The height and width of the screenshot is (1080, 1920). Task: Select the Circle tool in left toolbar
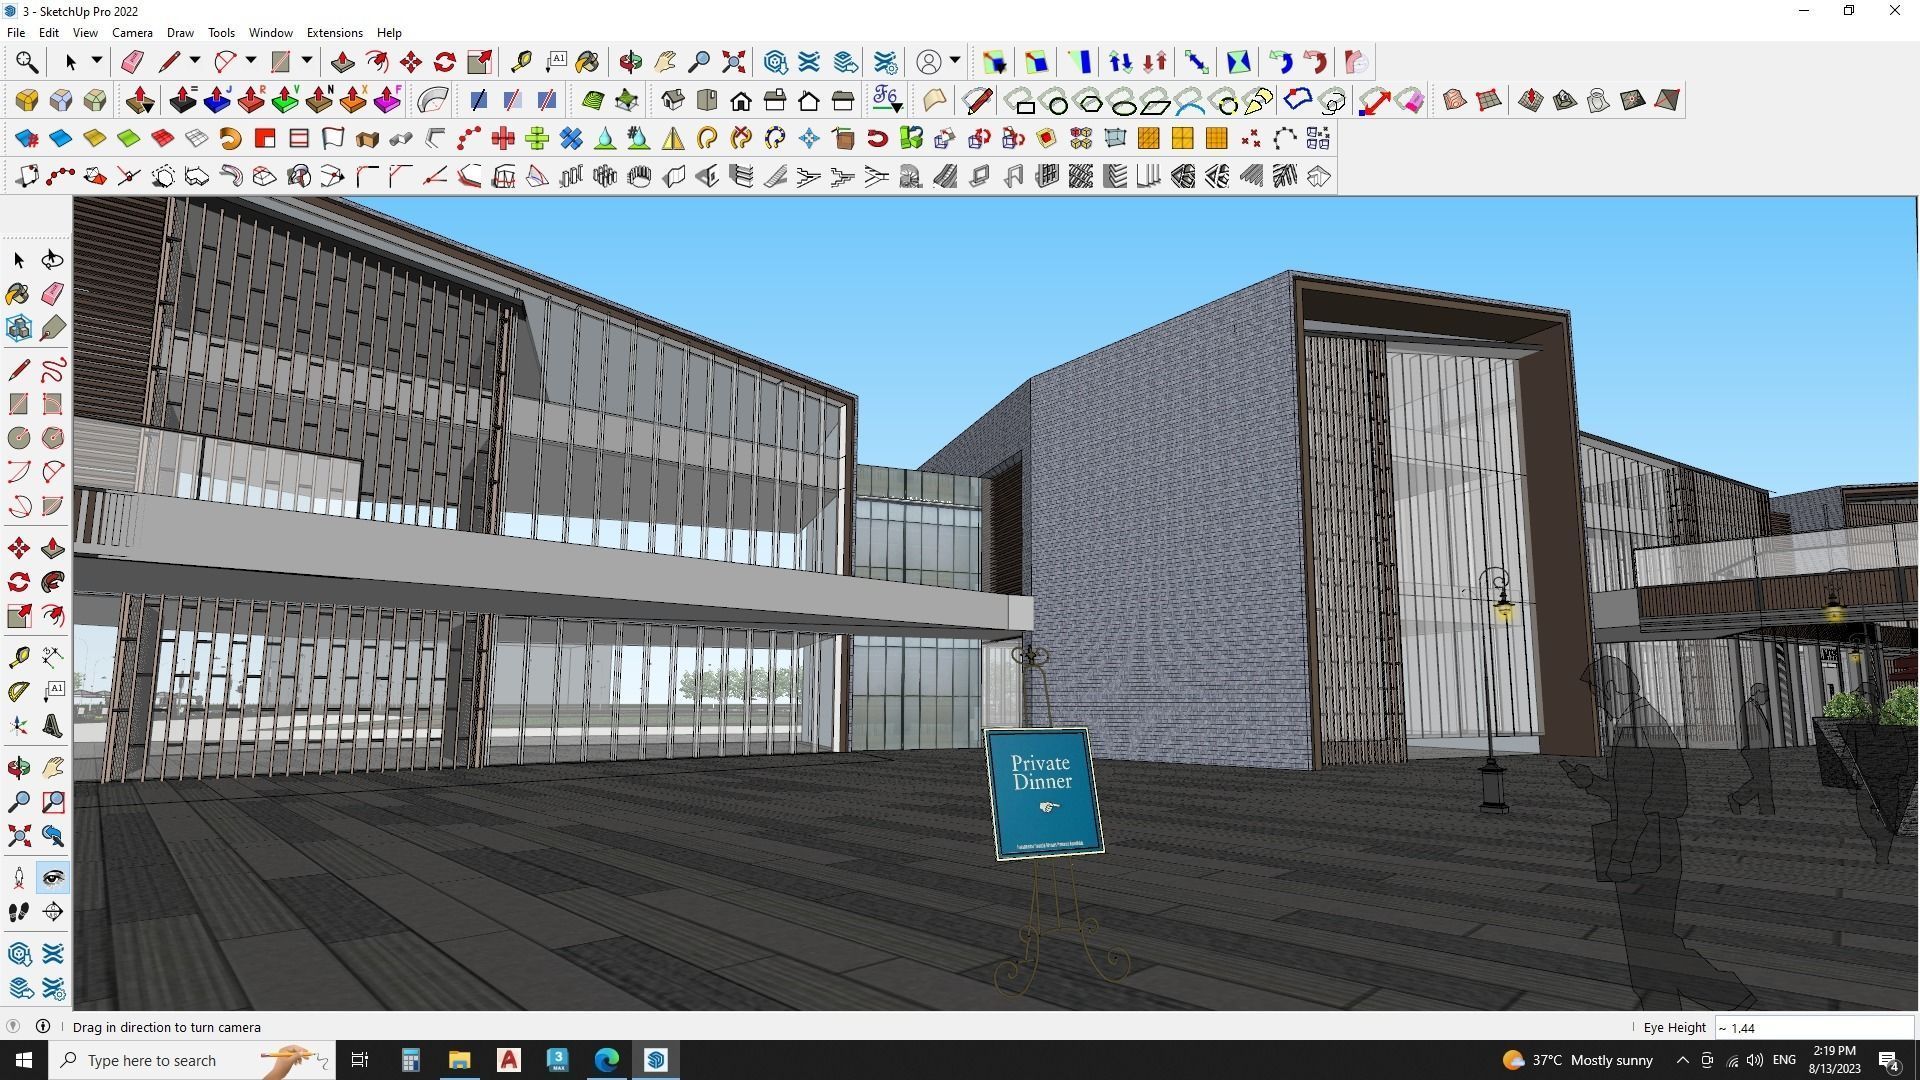[x=19, y=438]
